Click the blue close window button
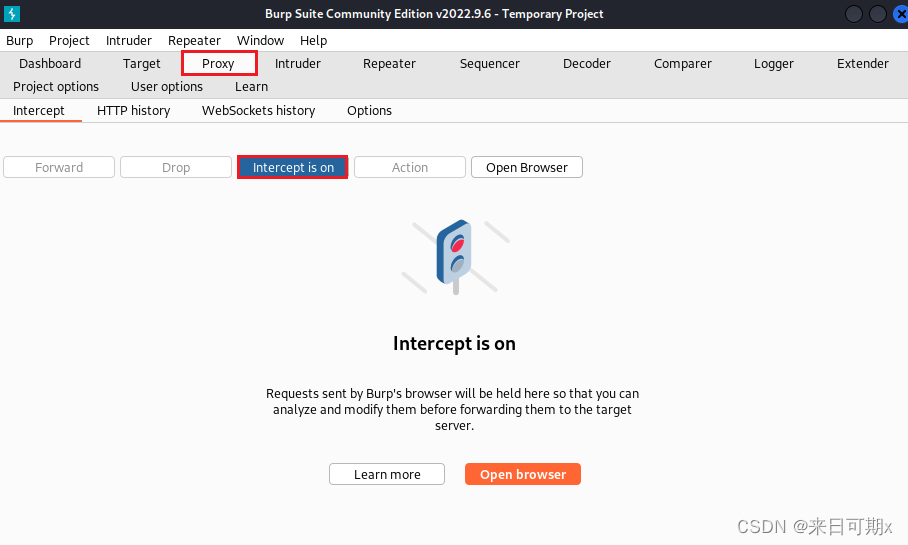This screenshot has width=908, height=545. 900,14
